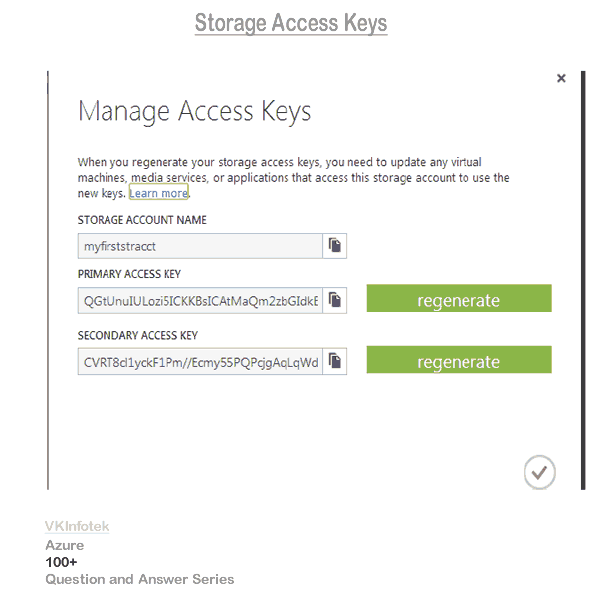Open the VKInfotek link

(x=77, y=526)
